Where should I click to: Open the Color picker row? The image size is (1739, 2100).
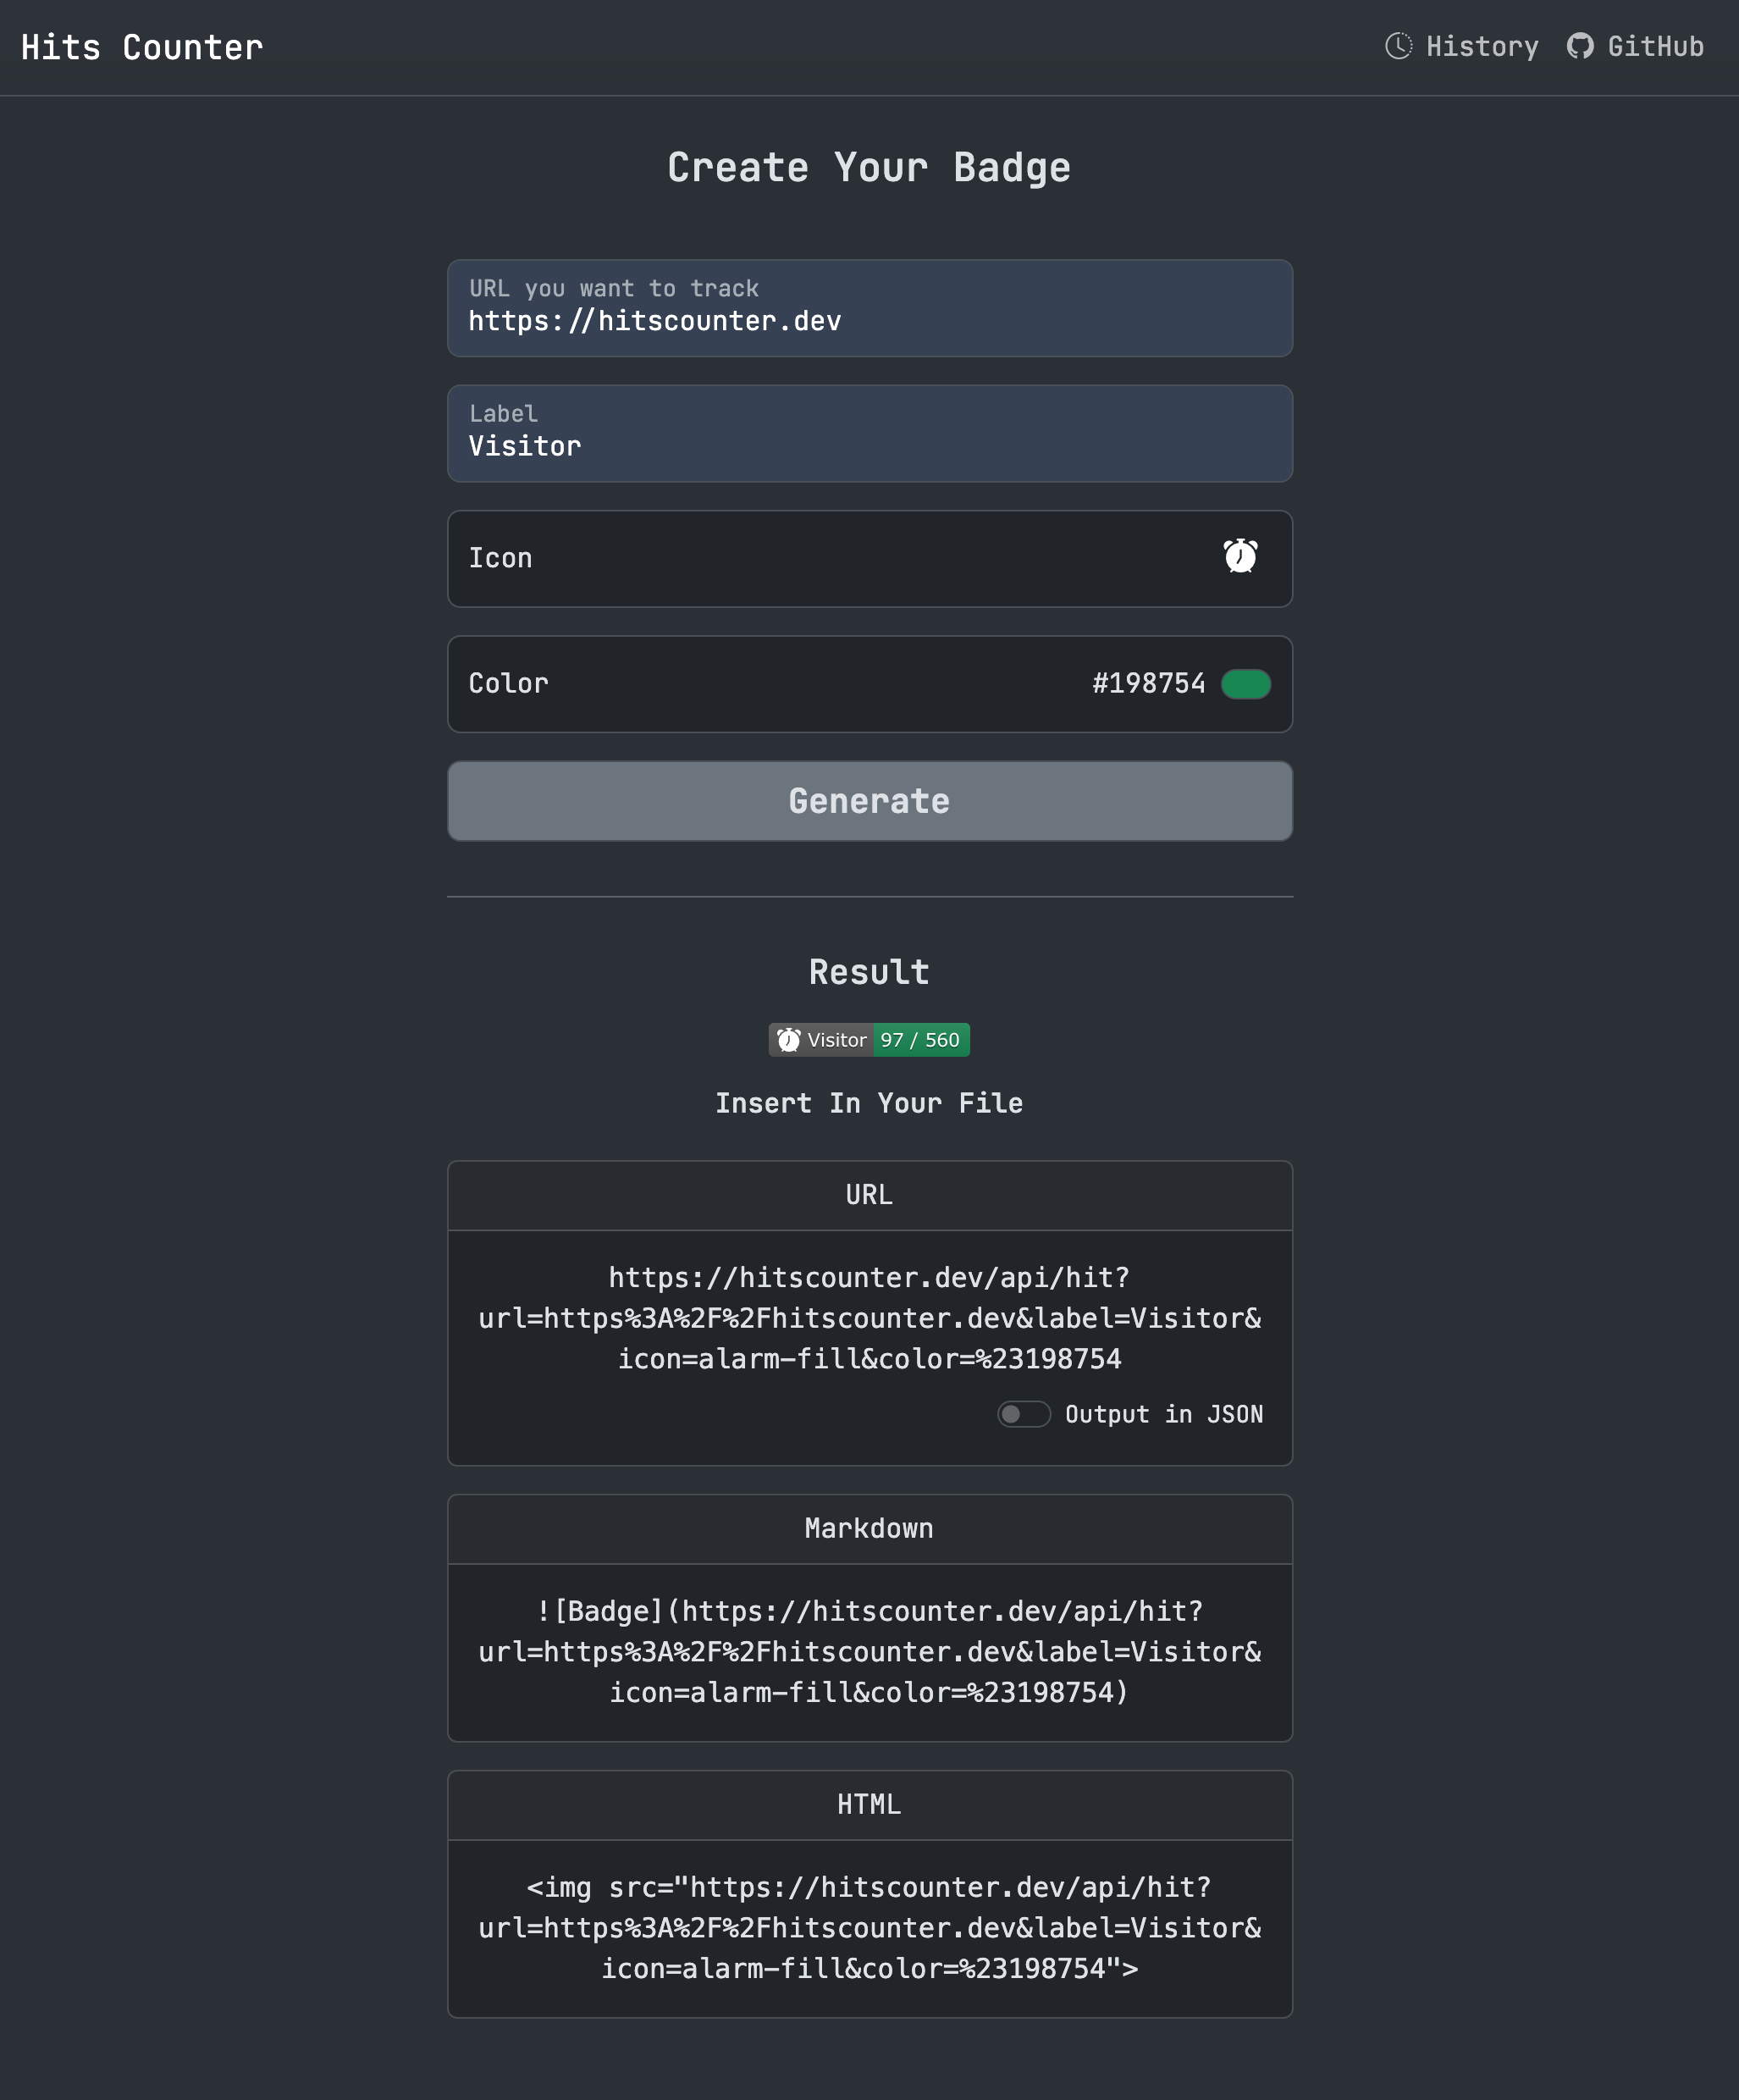click(x=869, y=684)
